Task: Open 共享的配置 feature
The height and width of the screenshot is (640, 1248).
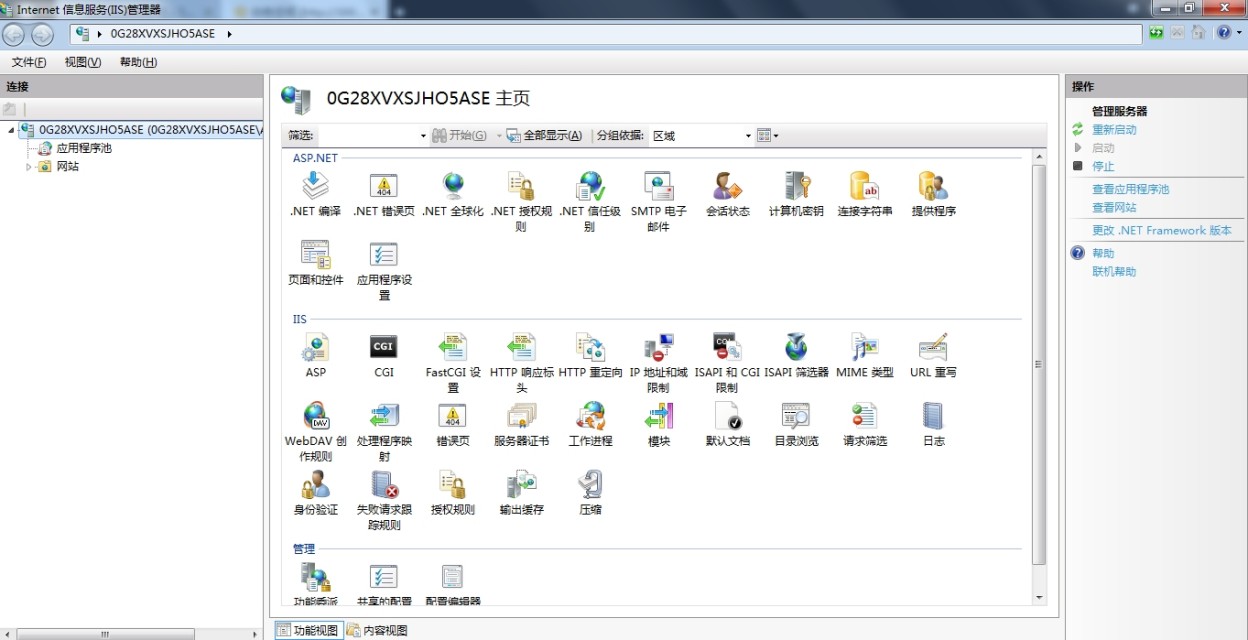Action: [x=384, y=585]
